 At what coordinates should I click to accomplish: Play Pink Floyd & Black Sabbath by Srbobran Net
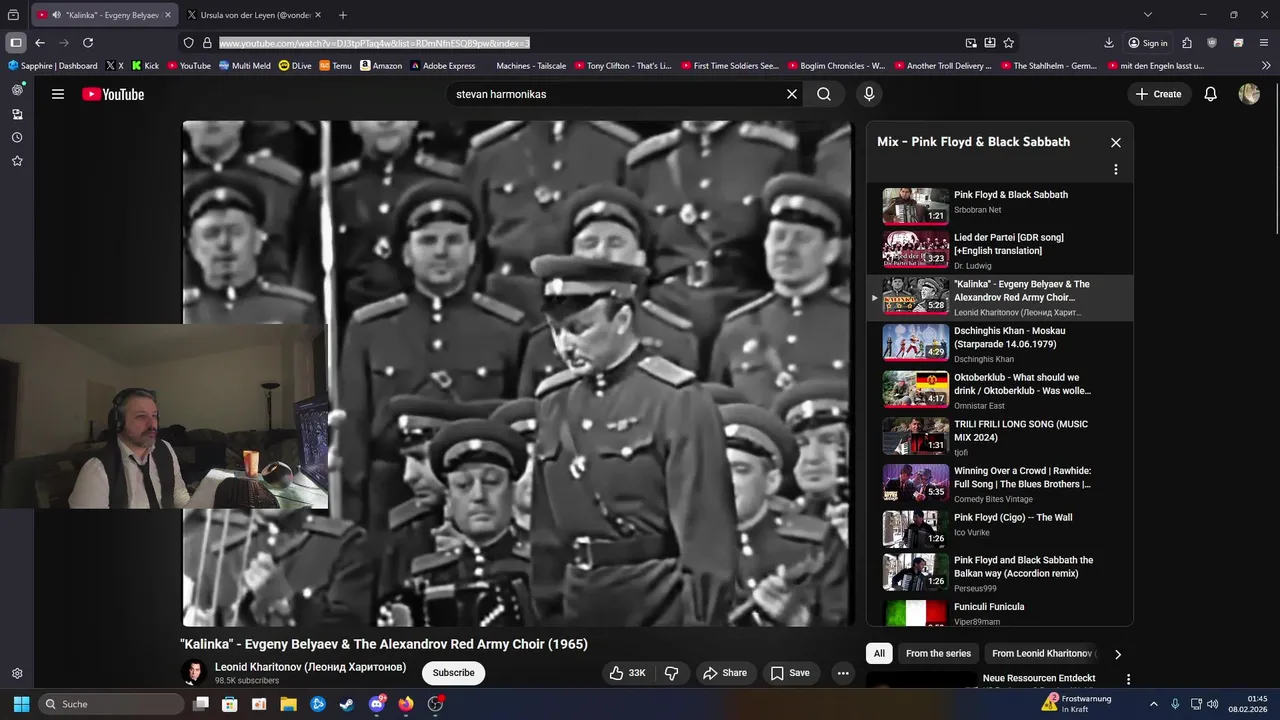pyautogui.click(x=1000, y=206)
